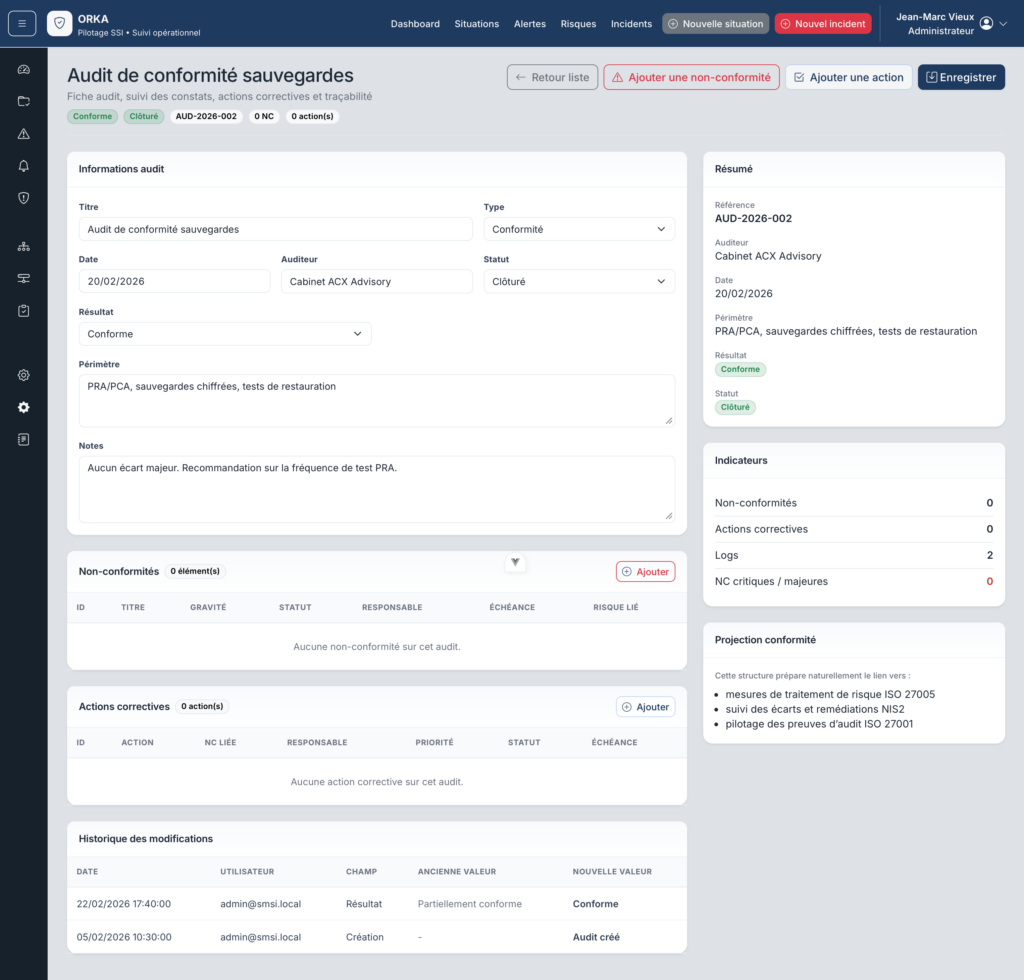The height and width of the screenshot is (980, 1024).
Task: Open the Résultat dropdown set to Conforme
Action: [x=225, y=334]
